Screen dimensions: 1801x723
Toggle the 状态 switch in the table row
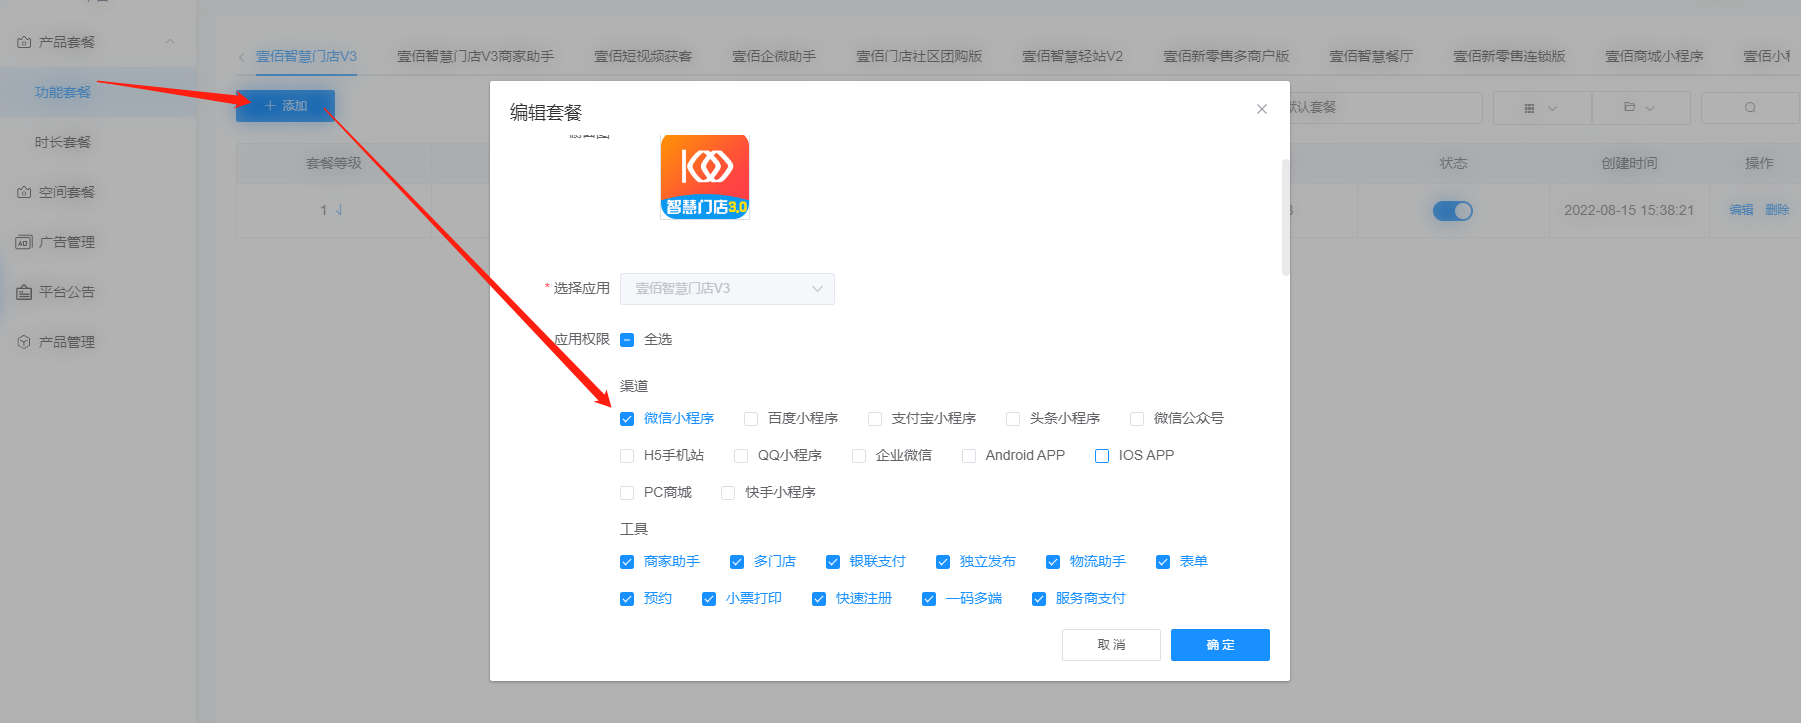pyautogui.click(x=1452, y=211)
